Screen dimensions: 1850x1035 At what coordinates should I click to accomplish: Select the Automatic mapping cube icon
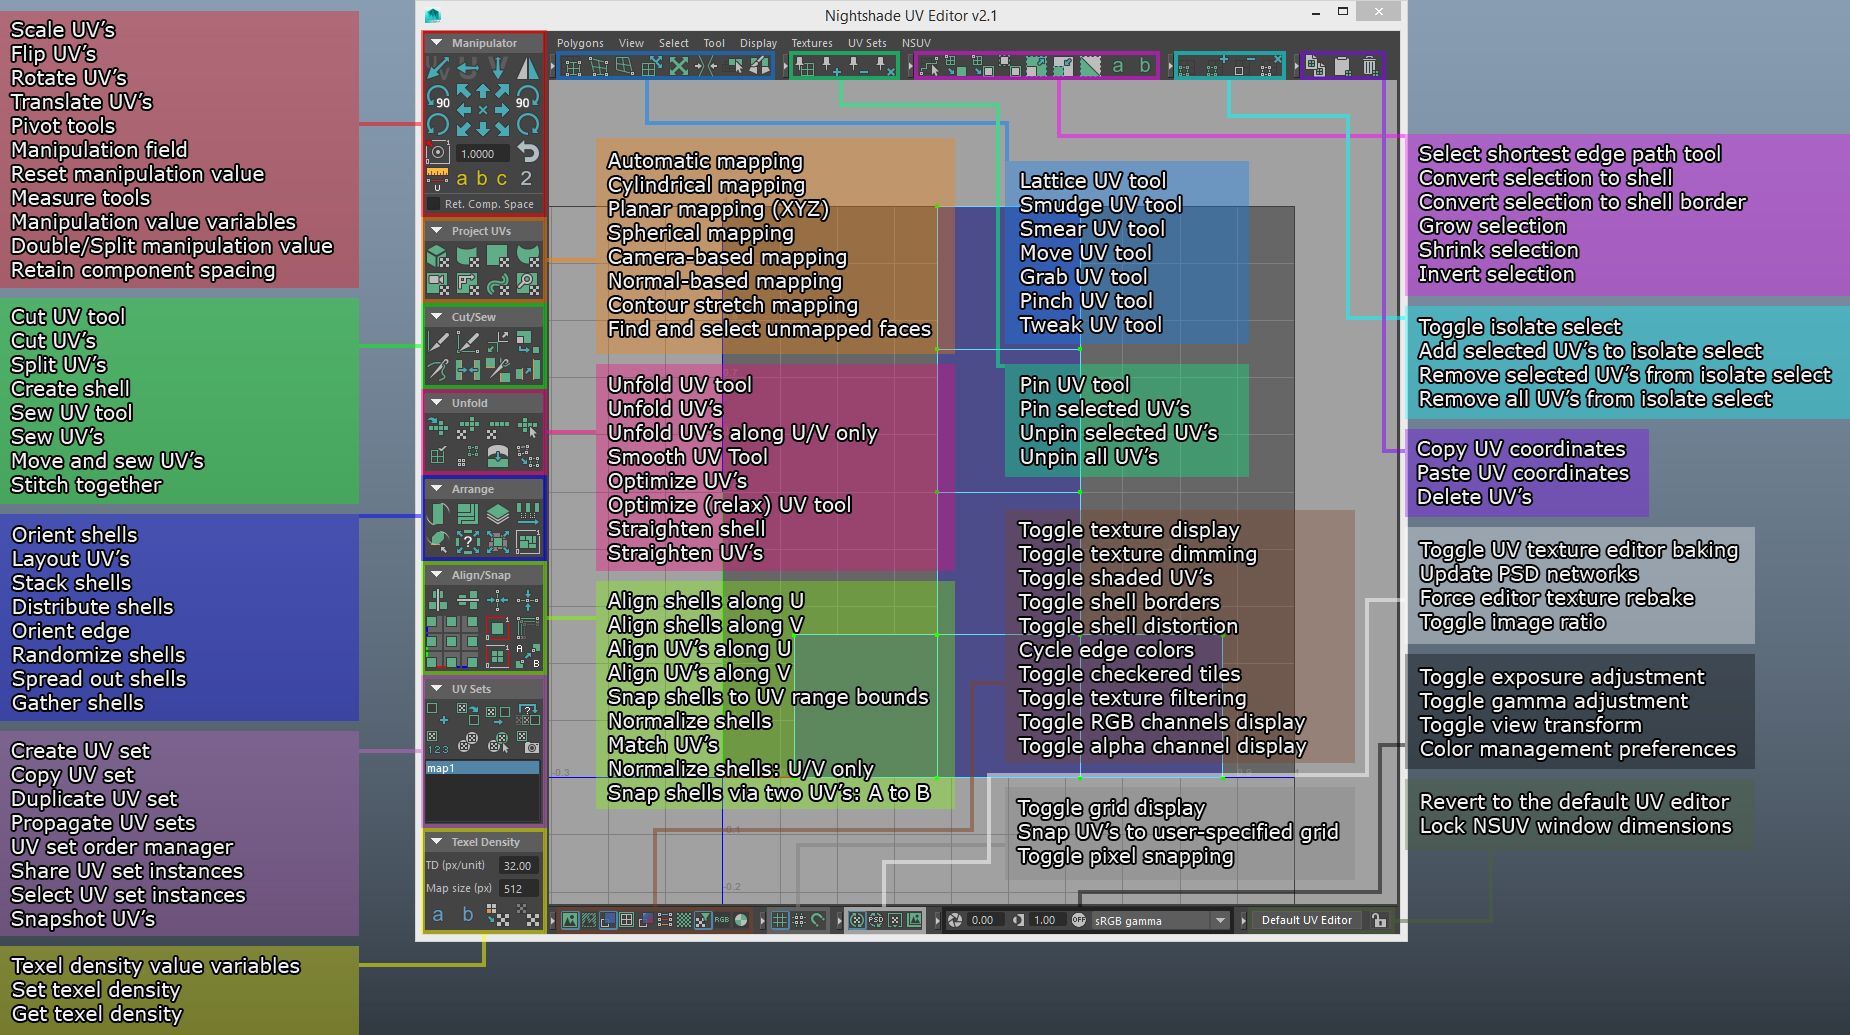coord(438,257)
